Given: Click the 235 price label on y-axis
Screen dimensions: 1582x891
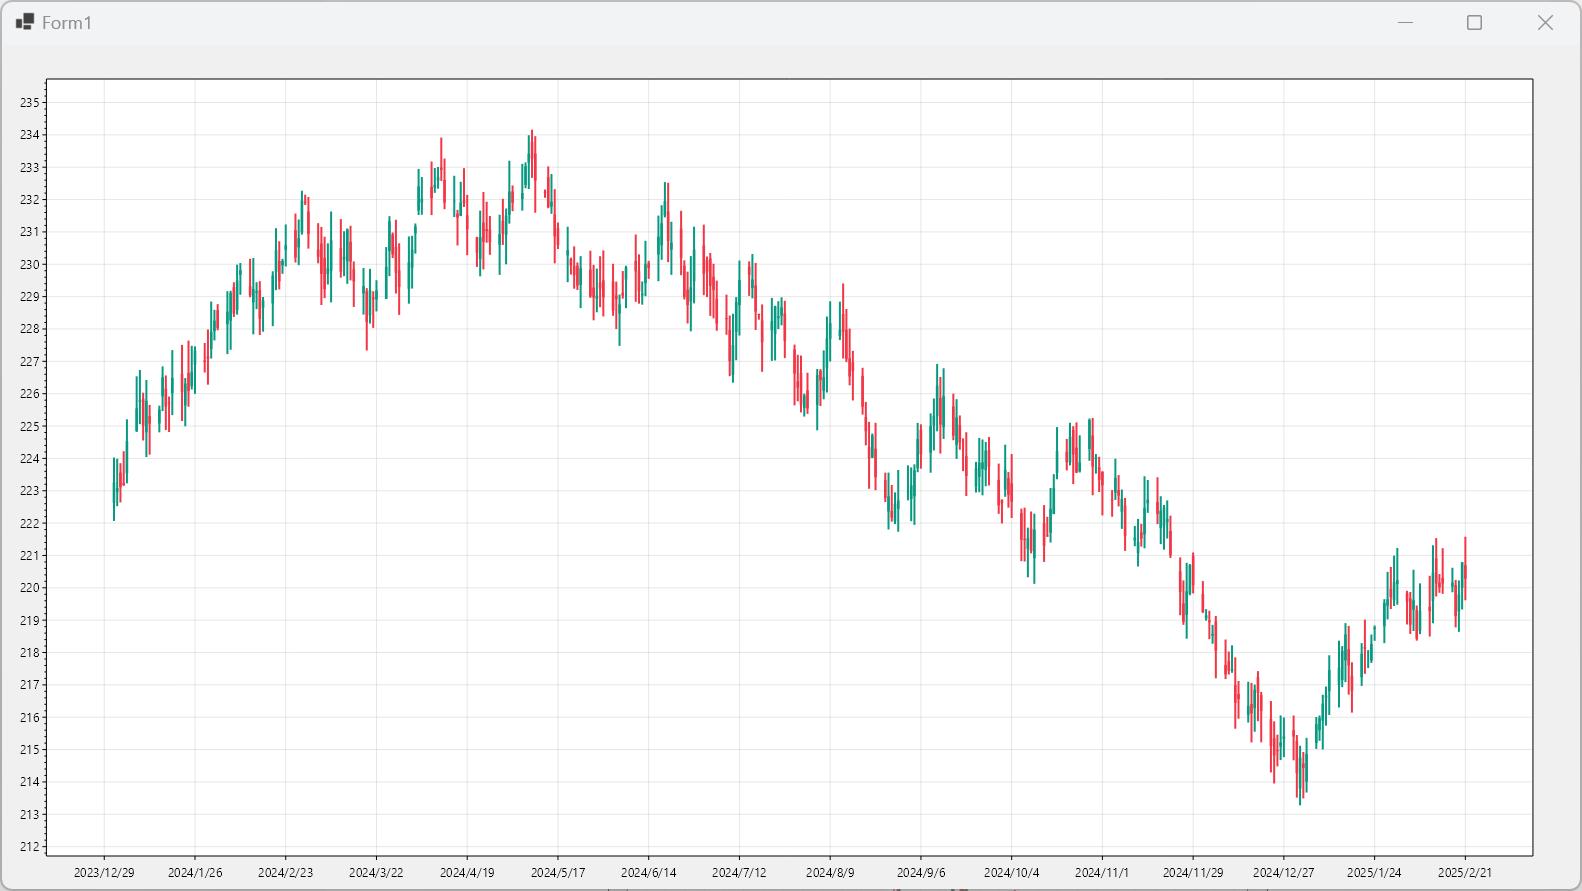Looking at the screenshot, I should point(30,103).
